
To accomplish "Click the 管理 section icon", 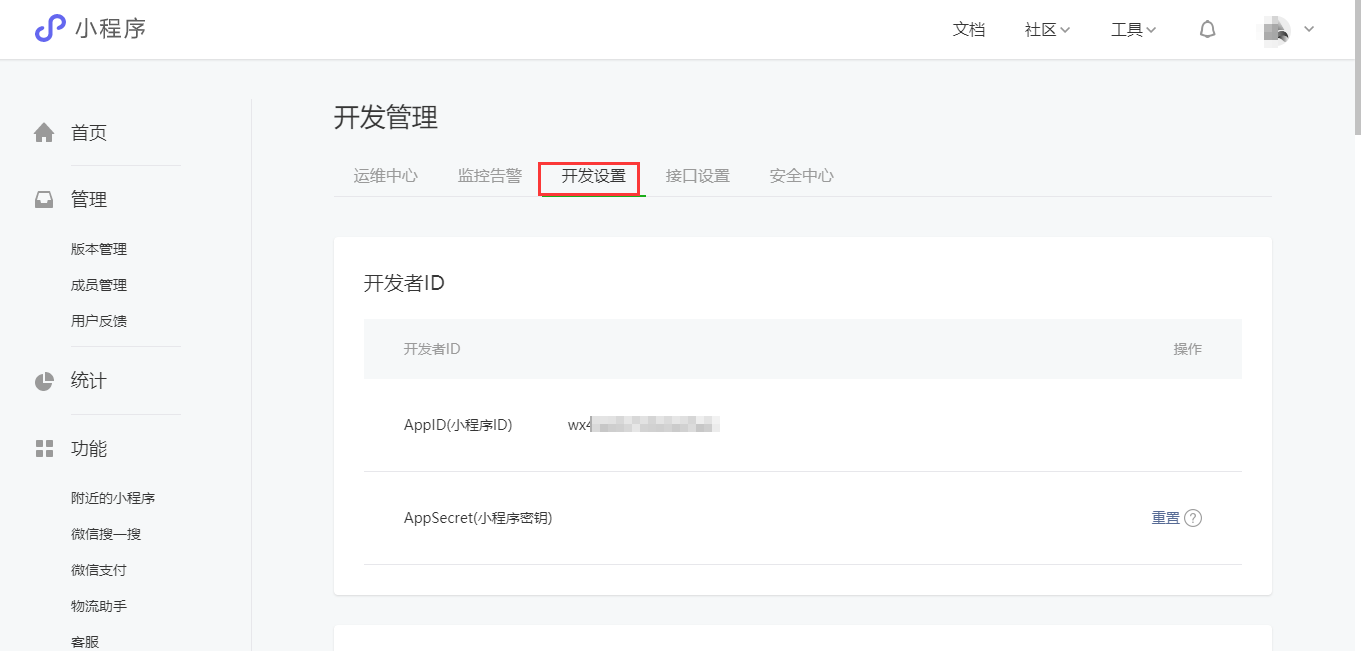I will pos(44,198).
